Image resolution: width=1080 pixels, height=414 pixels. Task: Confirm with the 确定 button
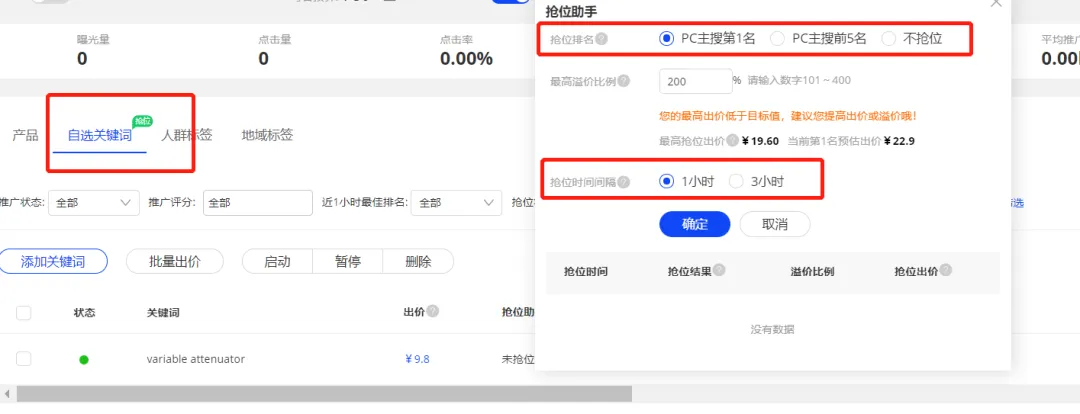[x=694, y=224]
